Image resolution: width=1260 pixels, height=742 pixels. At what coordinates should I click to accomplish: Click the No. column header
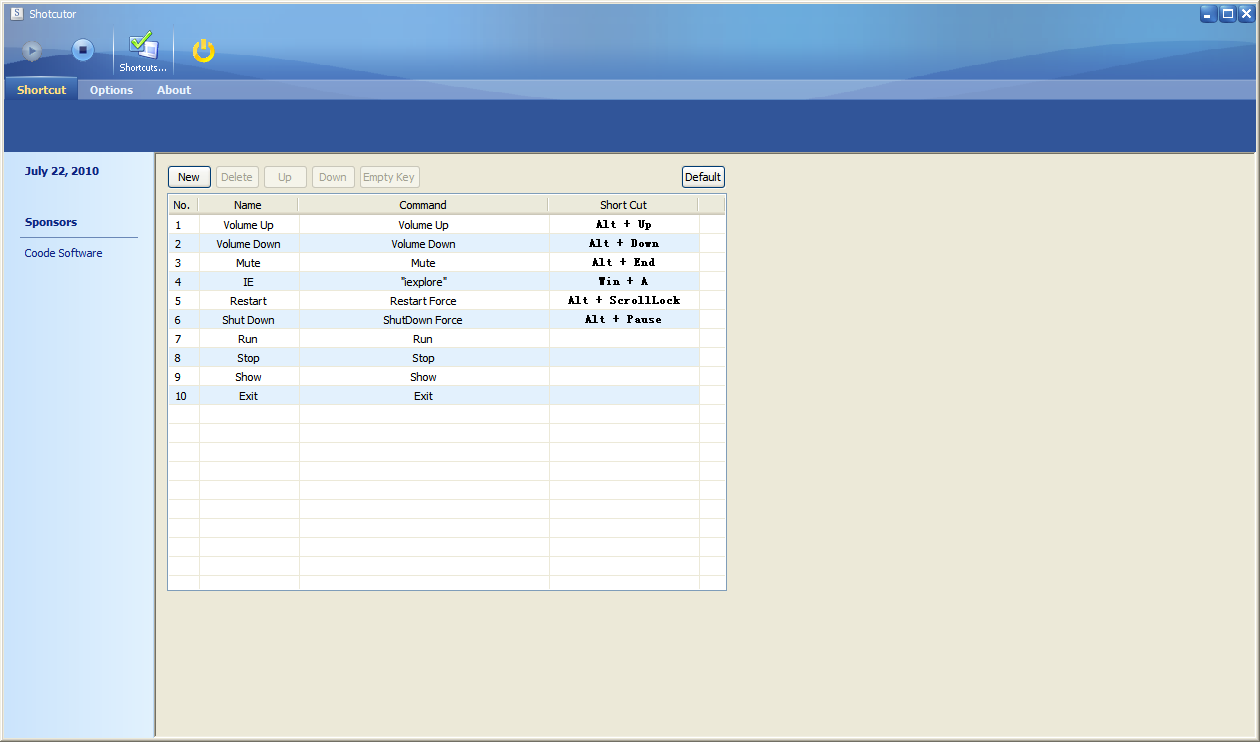[x=182, y=205]
